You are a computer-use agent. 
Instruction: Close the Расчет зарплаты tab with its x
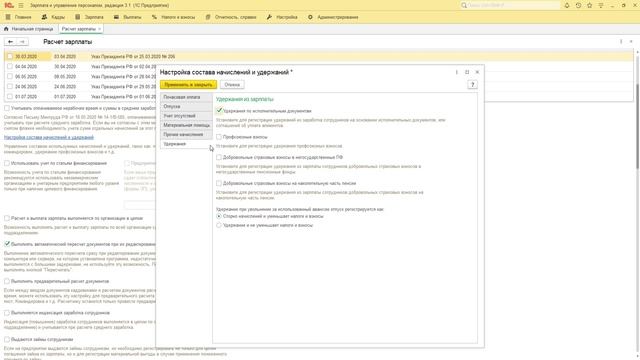click(x=99, y=29)
